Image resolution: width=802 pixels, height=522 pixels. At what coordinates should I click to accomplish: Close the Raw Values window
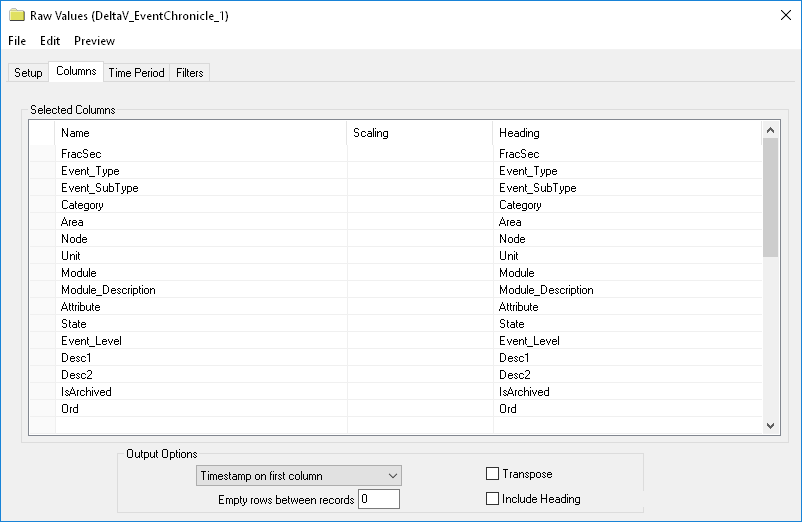[786, 15]
